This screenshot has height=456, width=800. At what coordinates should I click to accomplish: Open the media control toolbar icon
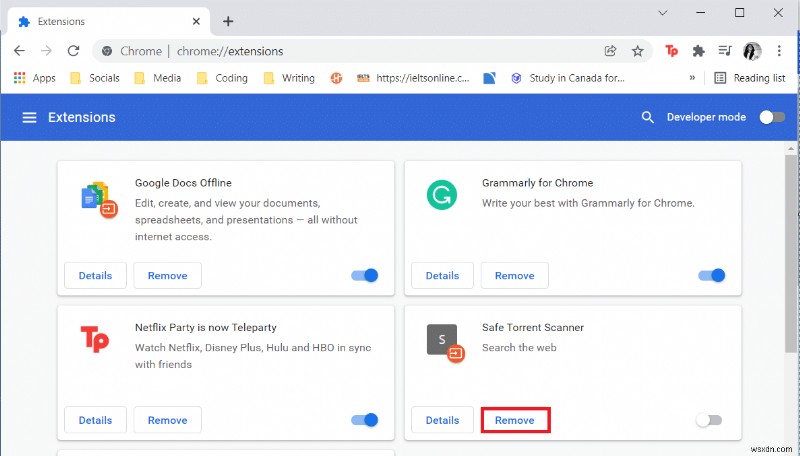point(725,50)
